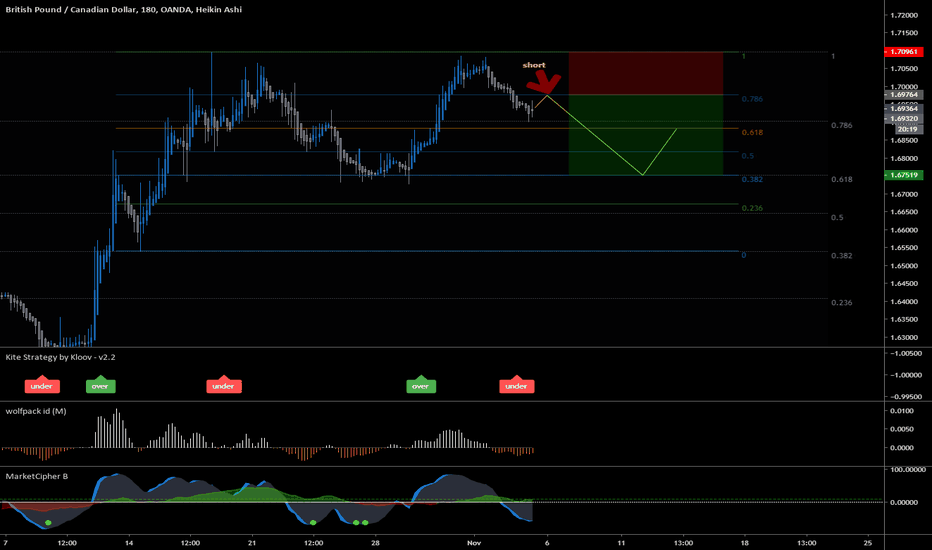Select the green 0.236 Fibonacci level label
This screenshot has height=550, width=932.
click(752, 208)
